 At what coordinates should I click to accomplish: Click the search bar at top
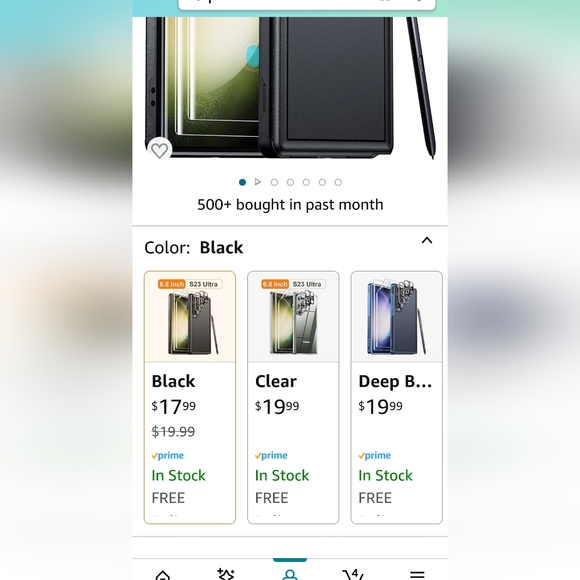click(x=307, y=4)
